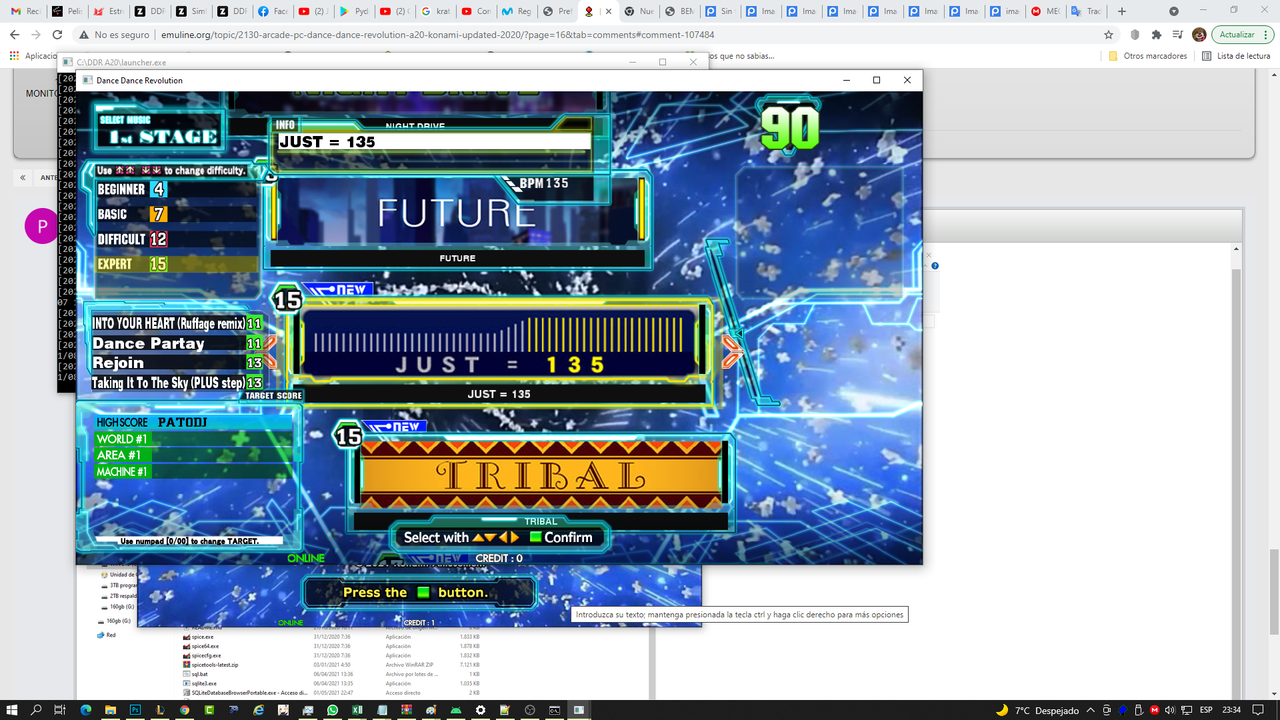Switch to the BEMANI browser tab

point(680,11)
